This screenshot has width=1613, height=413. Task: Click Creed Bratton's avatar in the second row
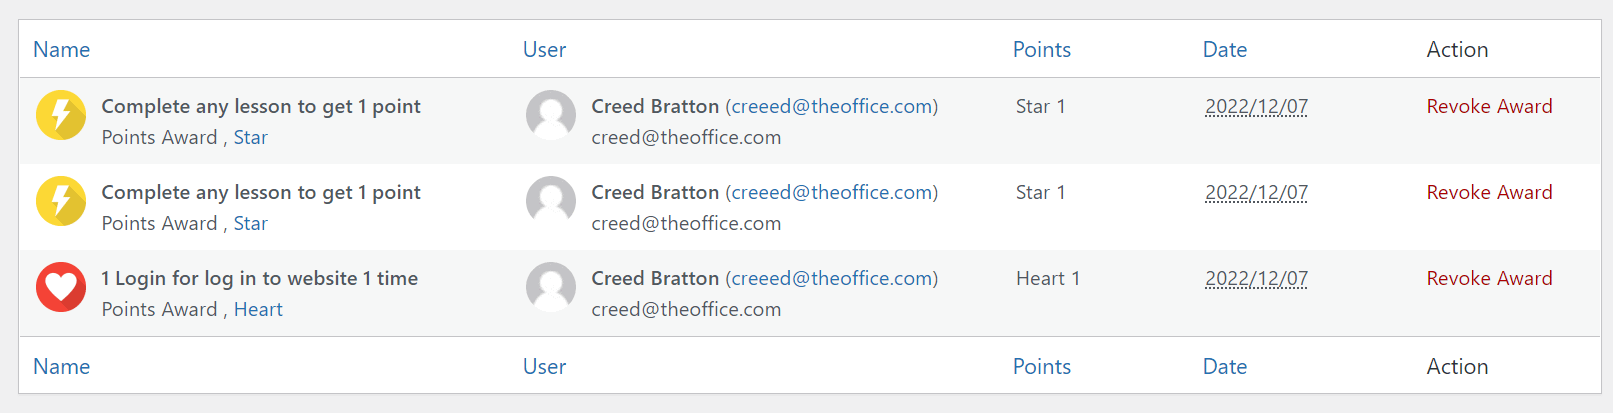pyautogui.click(x=551, y=201)
